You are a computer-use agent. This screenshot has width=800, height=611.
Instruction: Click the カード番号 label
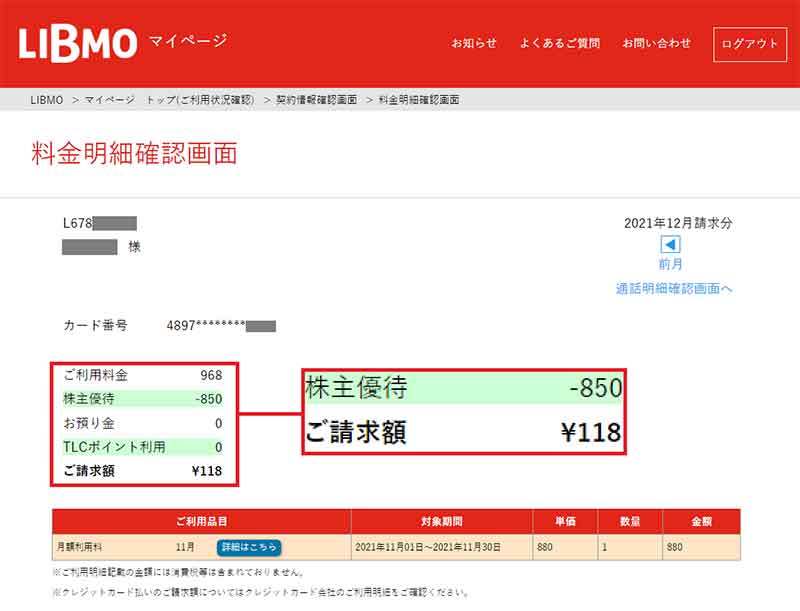95,325
